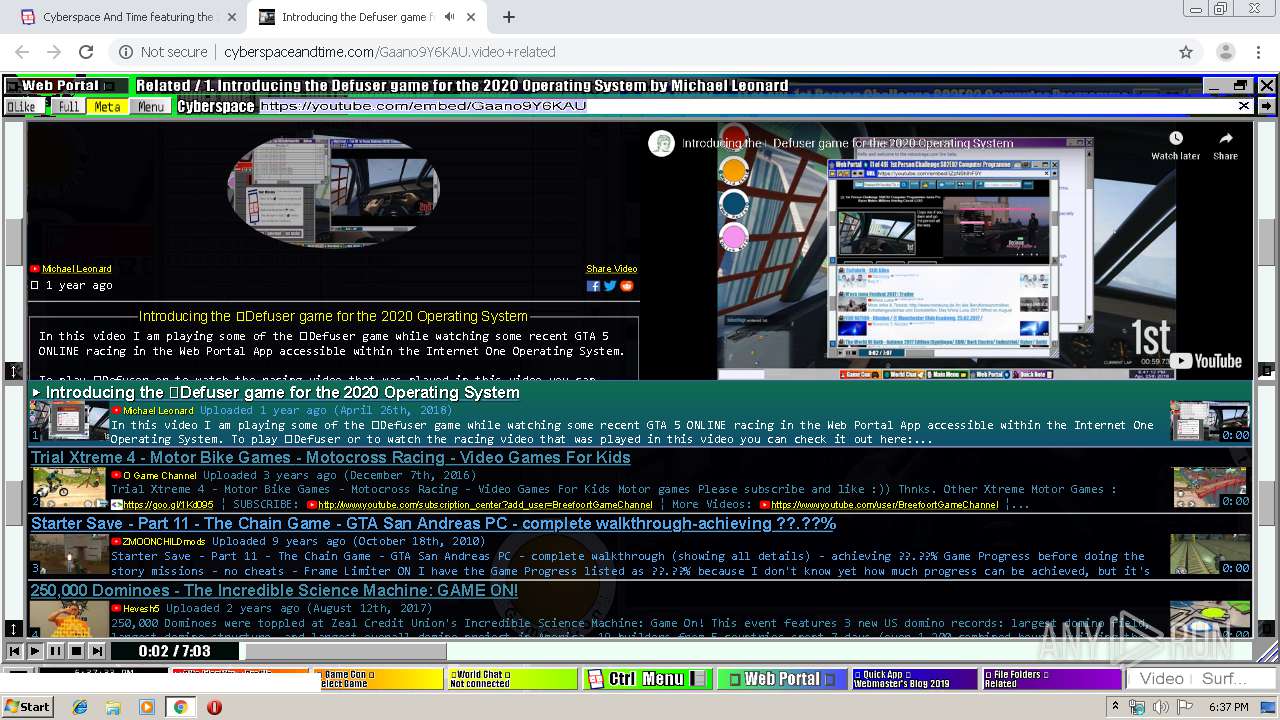Screen dimensions: 1280x720
Task: Open the Q Game Channel link
Action: [x=160, y=476]
